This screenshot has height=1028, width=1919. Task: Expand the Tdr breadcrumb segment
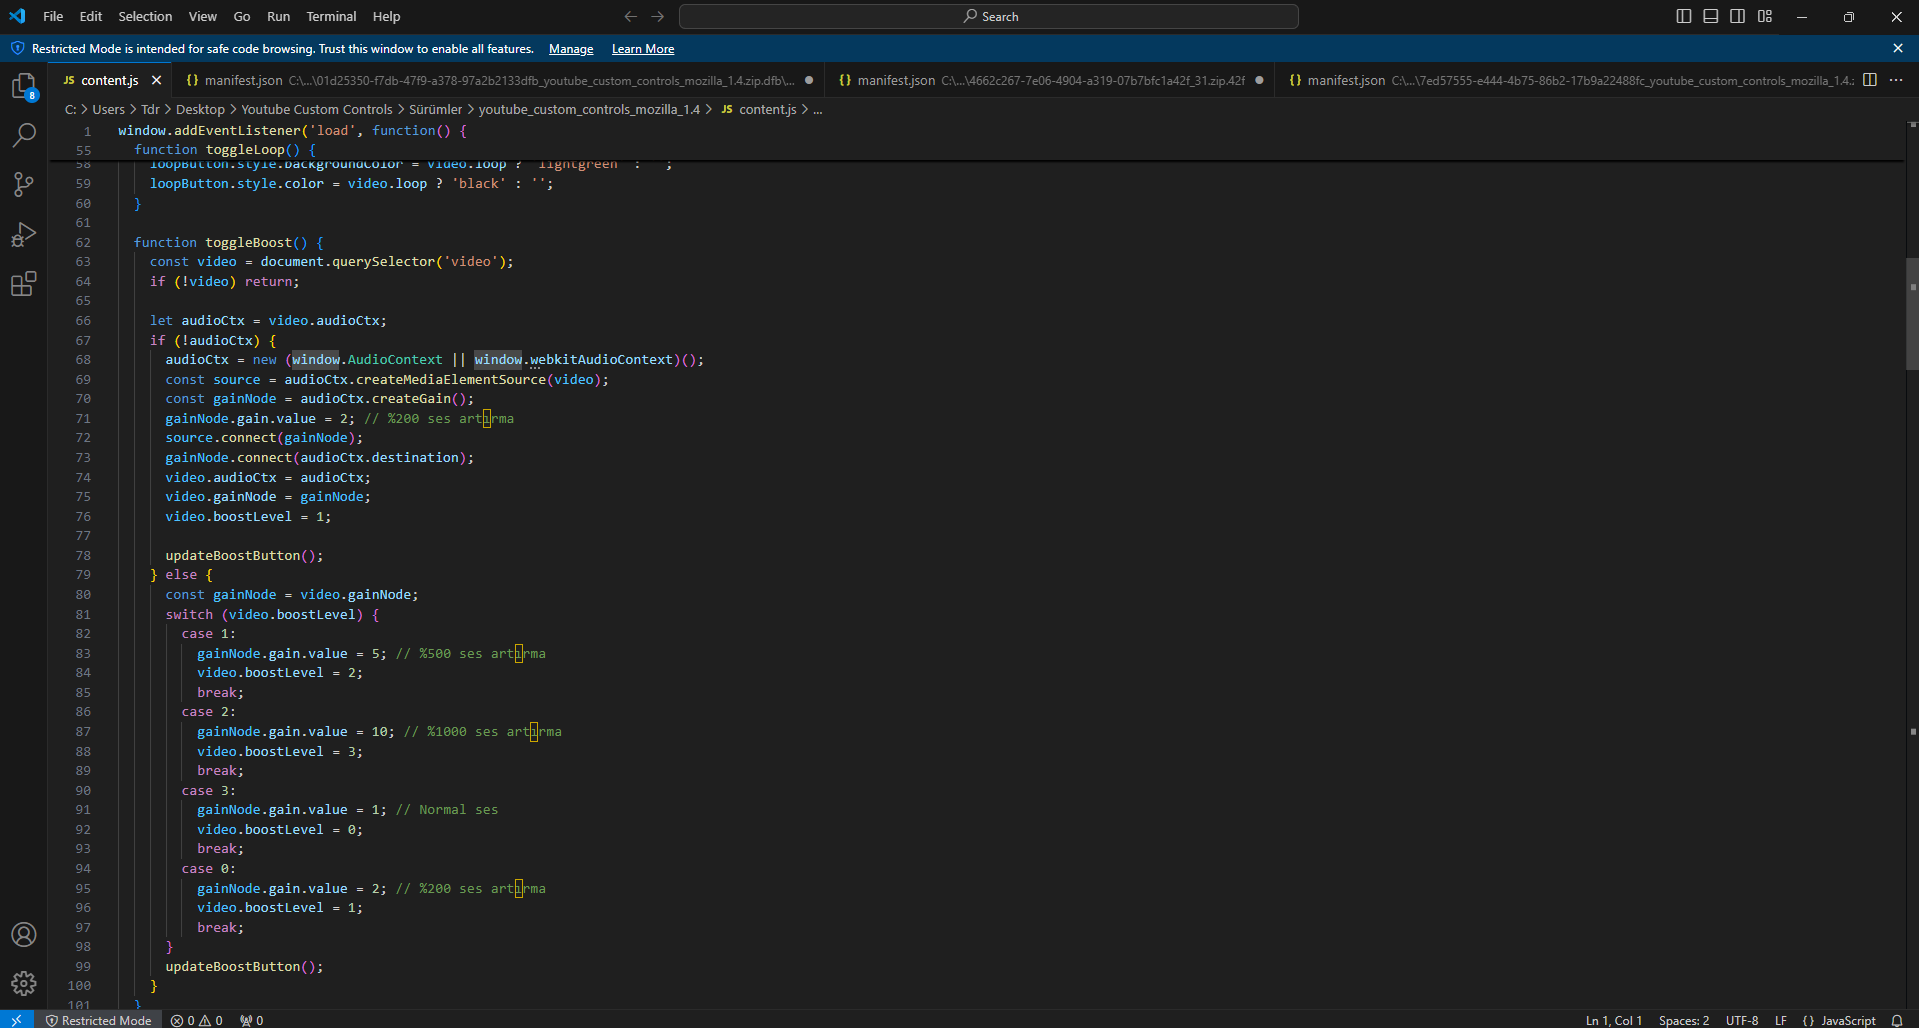pyautogui.click(x=150, y=109)
